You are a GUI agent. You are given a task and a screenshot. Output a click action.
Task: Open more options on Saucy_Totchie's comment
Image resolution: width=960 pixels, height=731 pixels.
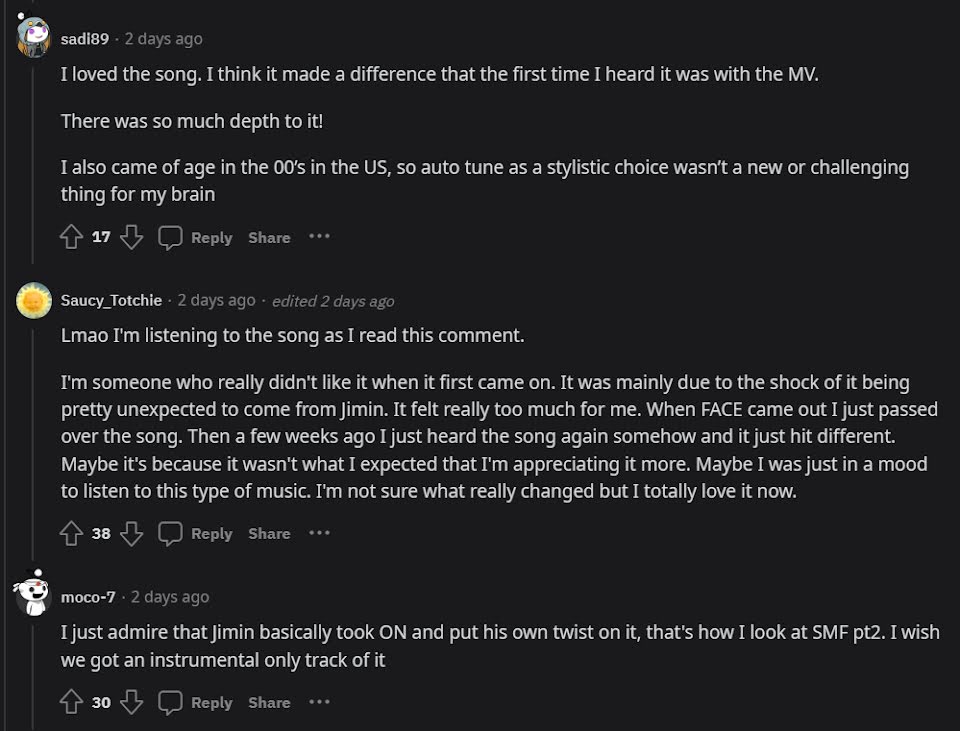[319, 533]
